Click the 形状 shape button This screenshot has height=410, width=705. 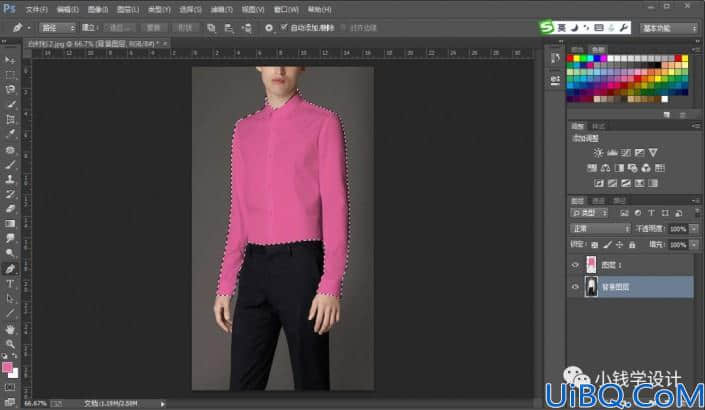185,28
